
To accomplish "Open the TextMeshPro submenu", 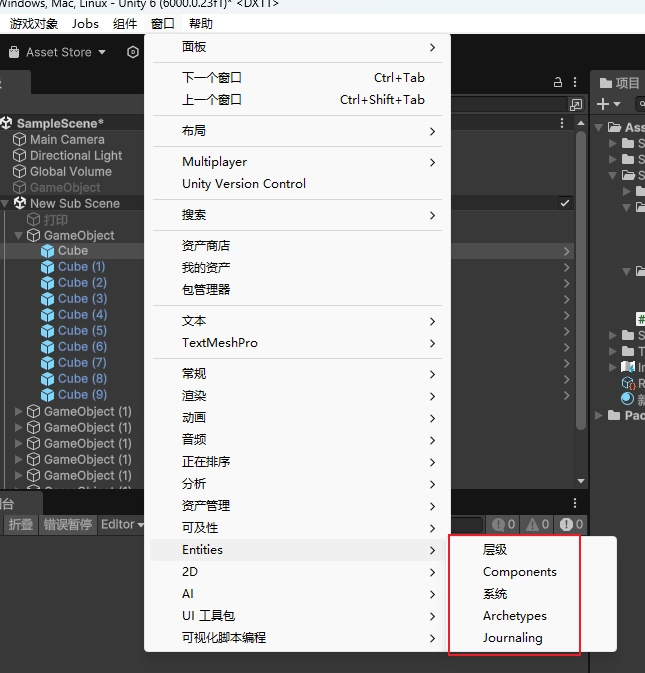I will [297, 343].
